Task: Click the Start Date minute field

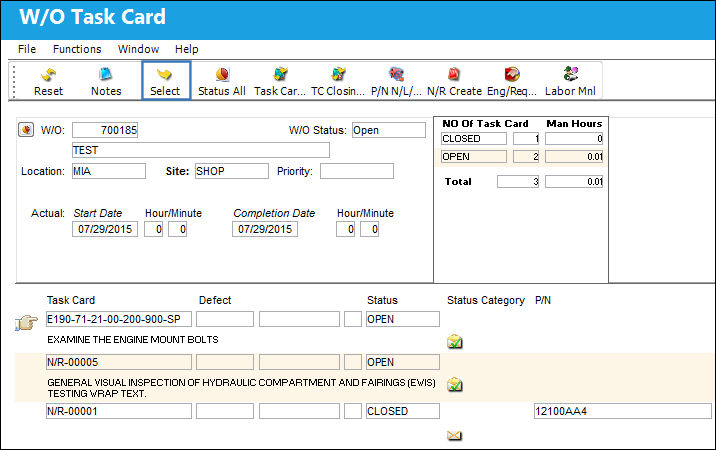Action: coord(178,229)
